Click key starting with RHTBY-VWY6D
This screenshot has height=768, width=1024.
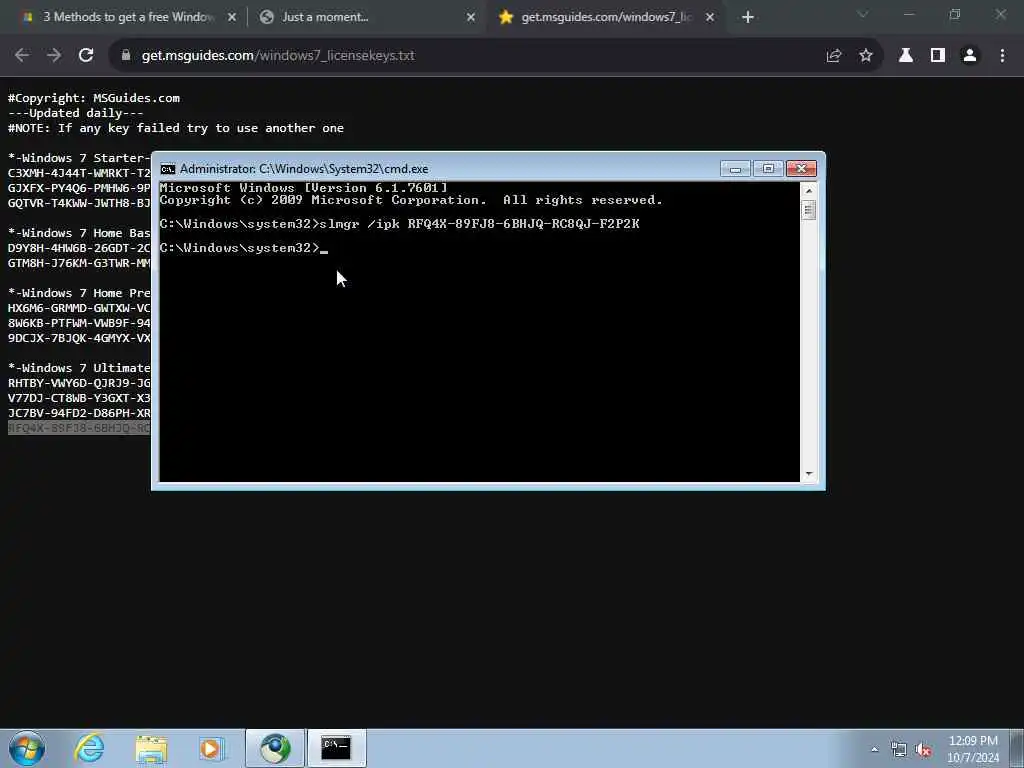[x=79, y=383]
